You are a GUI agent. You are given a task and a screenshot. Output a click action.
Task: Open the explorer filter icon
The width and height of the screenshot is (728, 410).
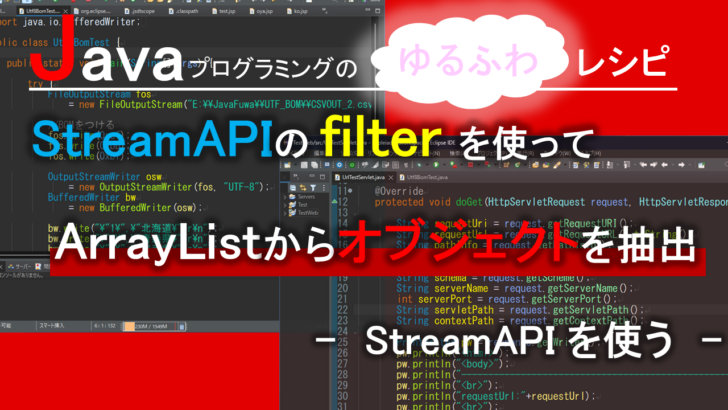(x=313, y=188)
